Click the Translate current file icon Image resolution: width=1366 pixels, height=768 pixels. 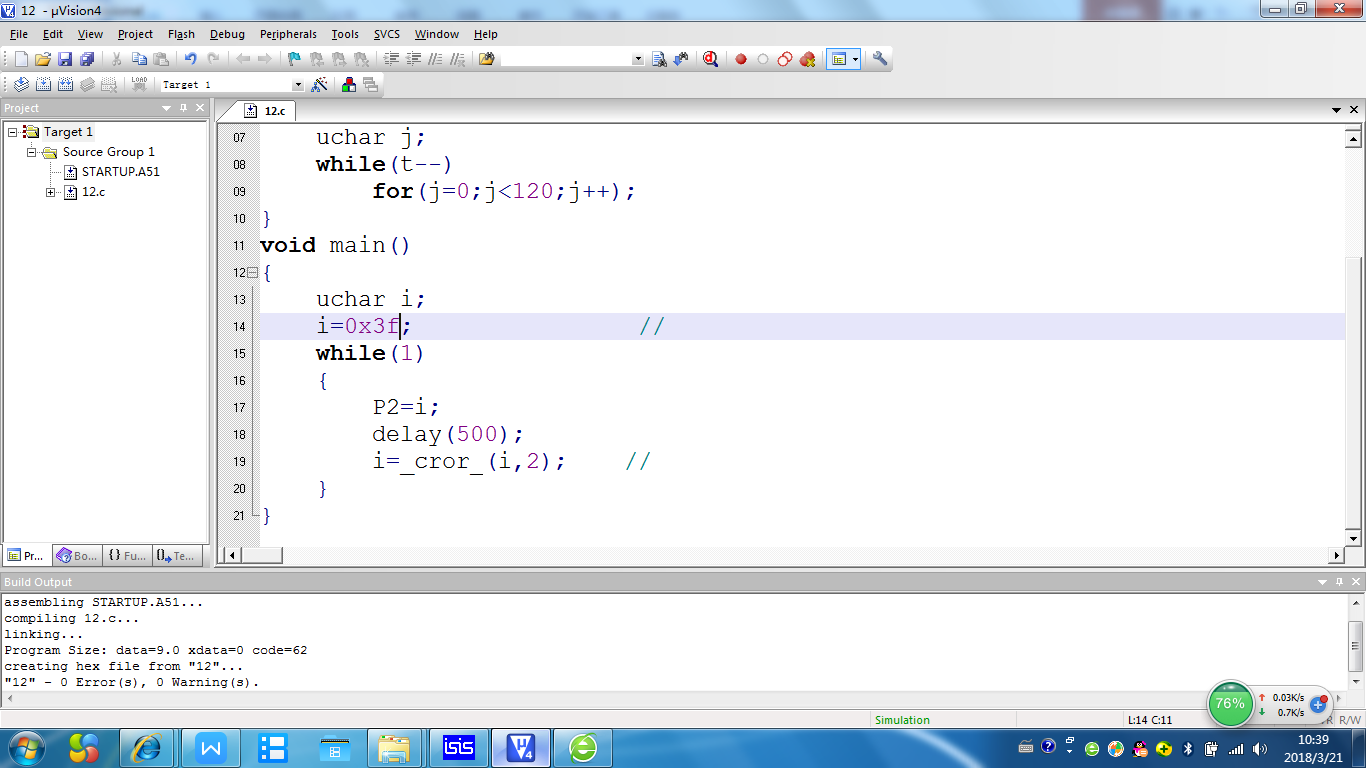[21, 85]
